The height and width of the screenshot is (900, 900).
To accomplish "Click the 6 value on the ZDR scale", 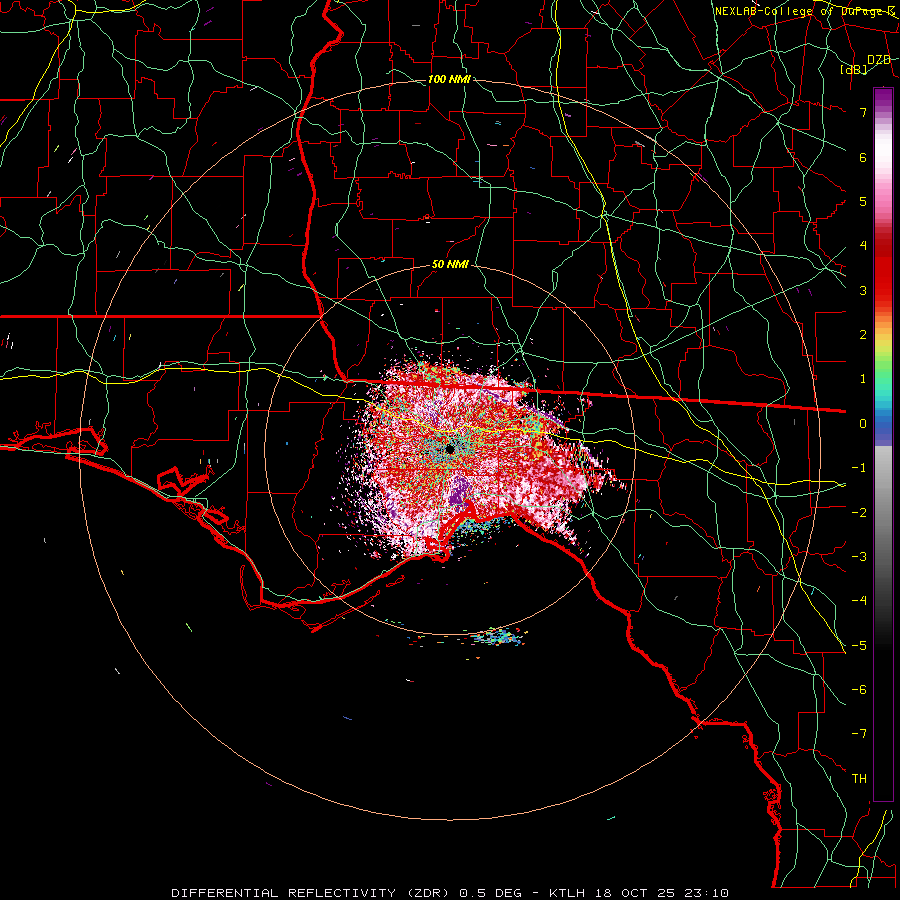I will [863, 157].
